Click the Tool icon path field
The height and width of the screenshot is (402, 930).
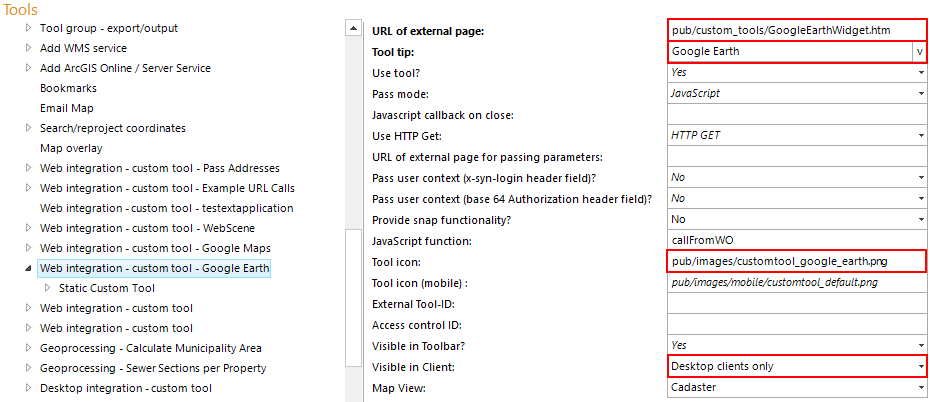(x=797, y=262)
